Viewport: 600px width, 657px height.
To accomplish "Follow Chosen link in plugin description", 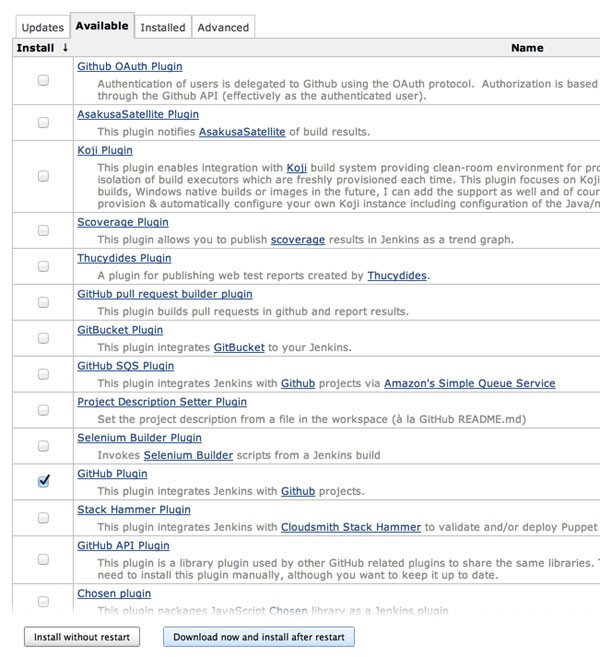I will click(x=288, y=611).
